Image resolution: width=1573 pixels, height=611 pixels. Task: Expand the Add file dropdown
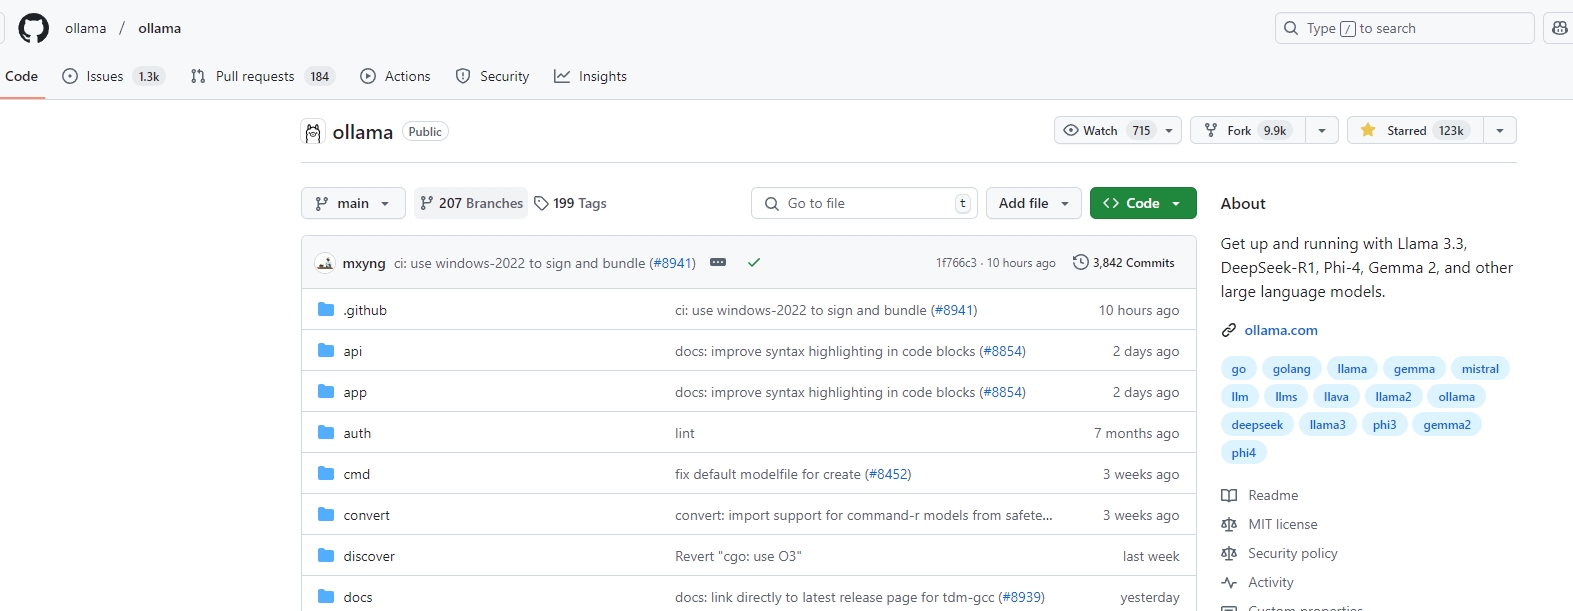tap(1034, 203)
